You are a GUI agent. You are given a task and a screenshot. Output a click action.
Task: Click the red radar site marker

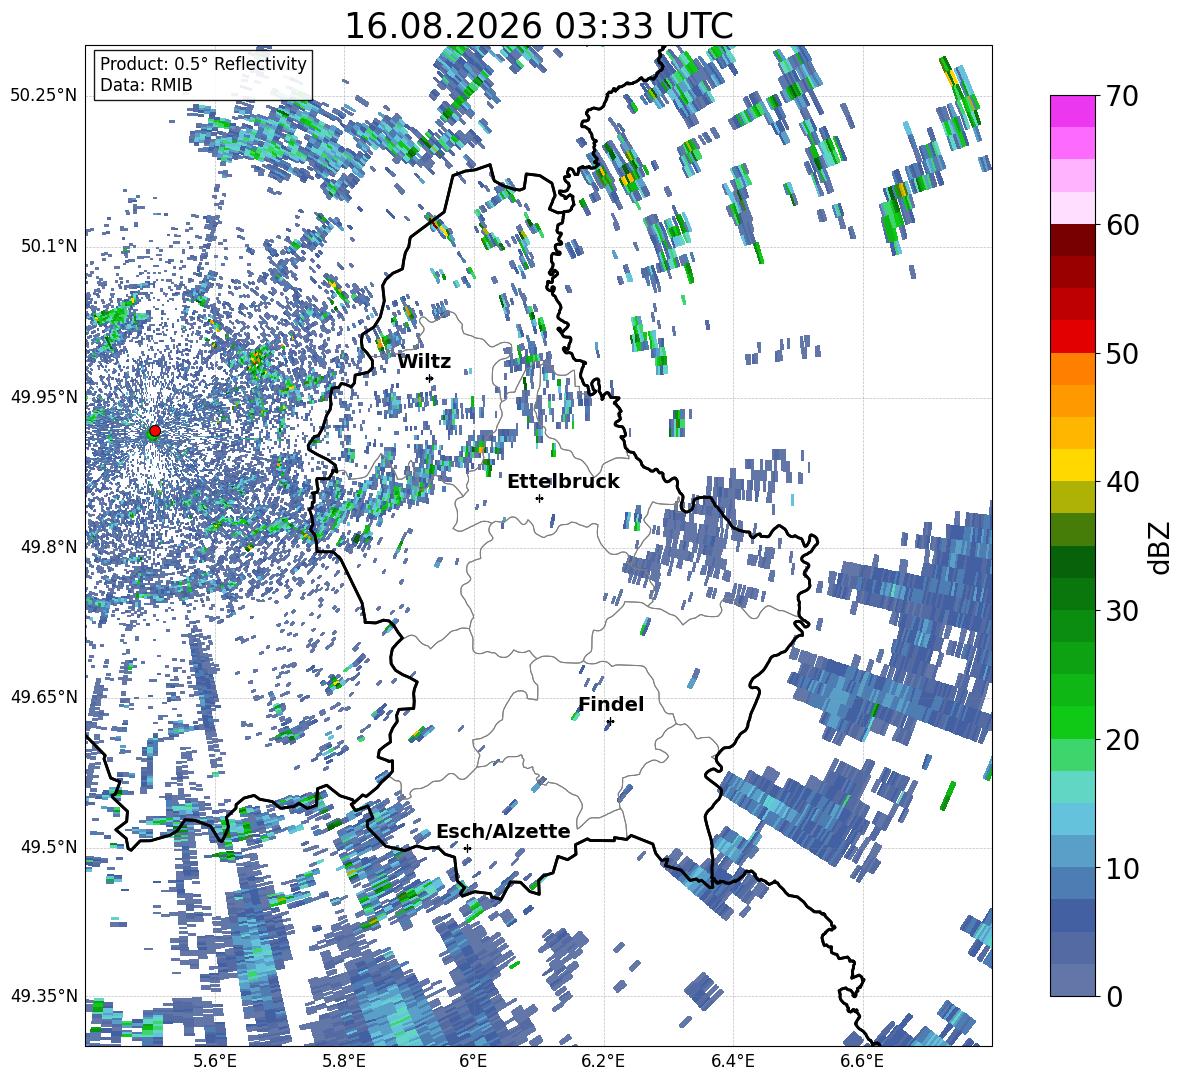(x=155, y=430)
